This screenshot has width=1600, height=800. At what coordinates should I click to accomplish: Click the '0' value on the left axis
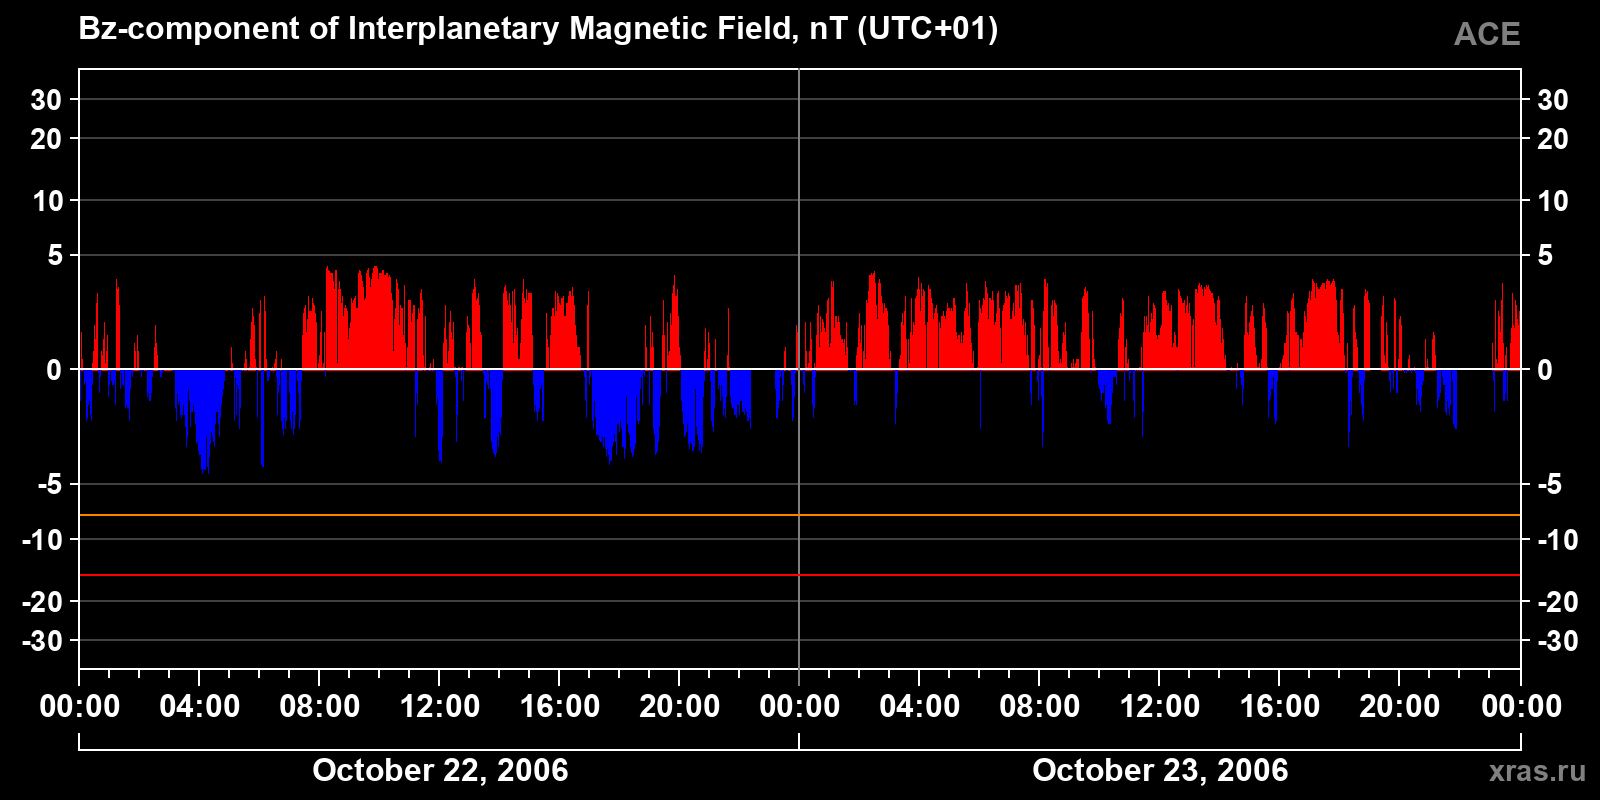coord(55,370)
